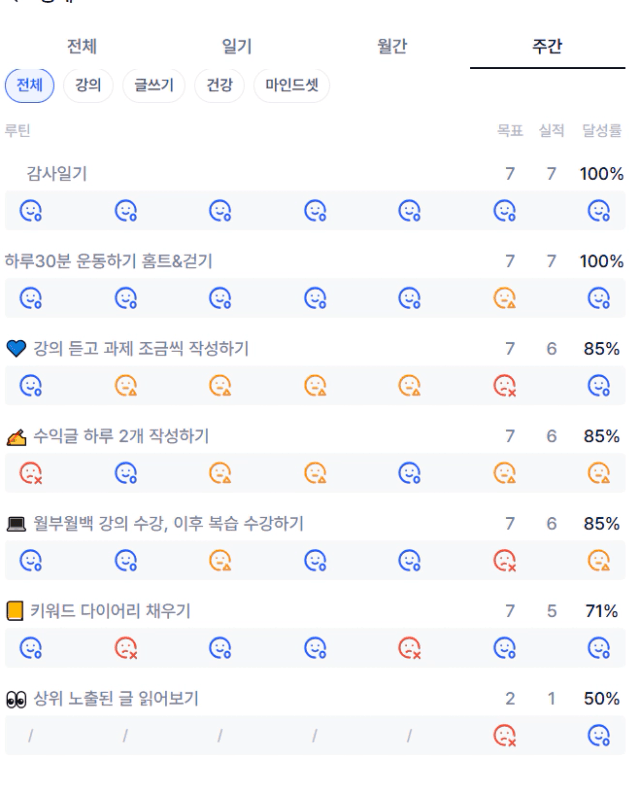Click the blue heart icon beside 강의 듣고 과제
The width and height of the screenshot is (640, 792).
[x=17, y=349]
